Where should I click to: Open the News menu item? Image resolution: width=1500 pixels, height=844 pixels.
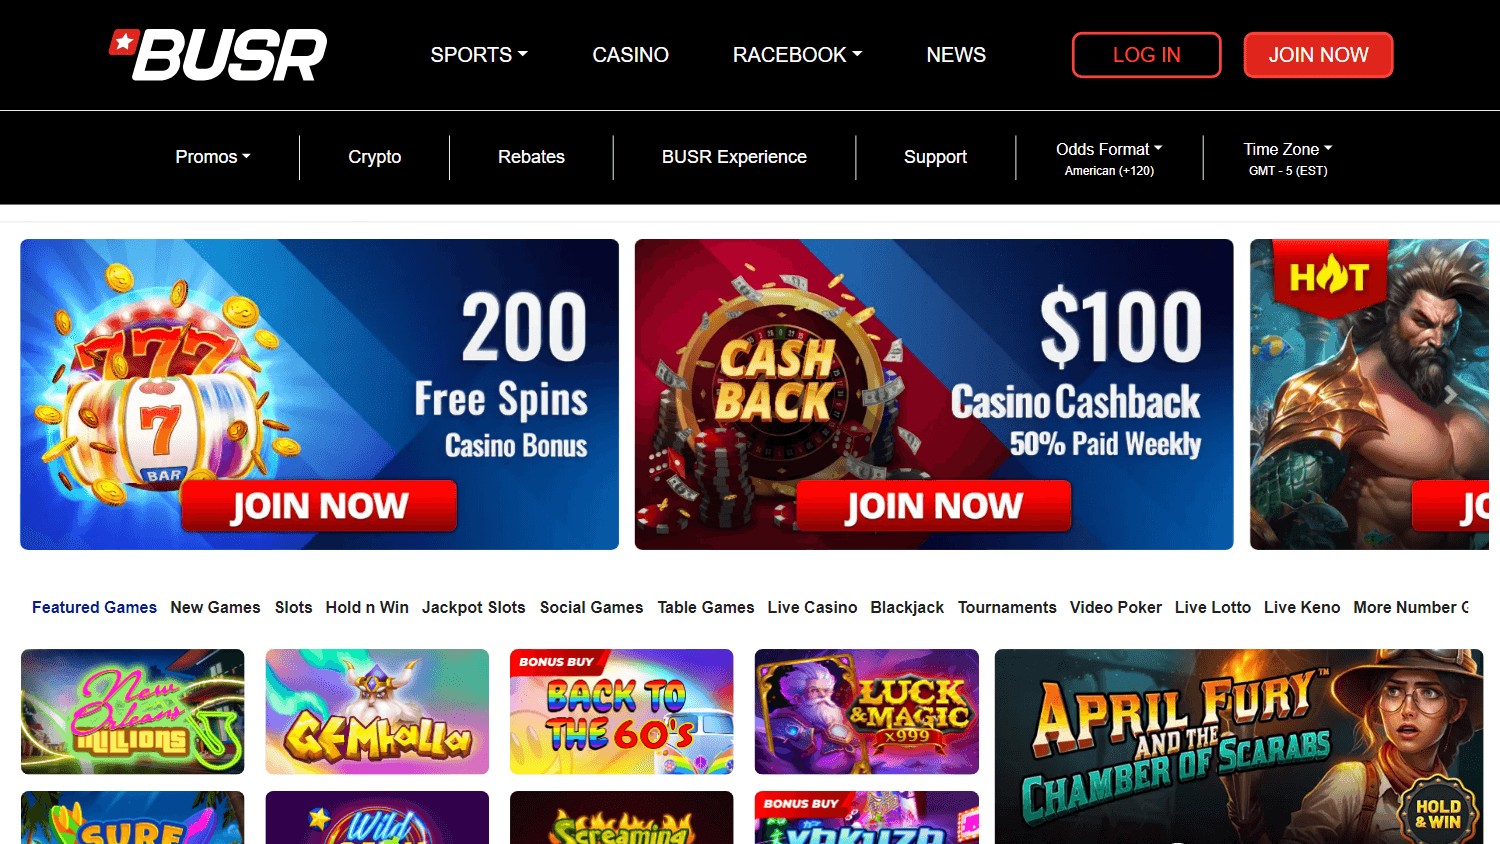click(x=956, y=55)
